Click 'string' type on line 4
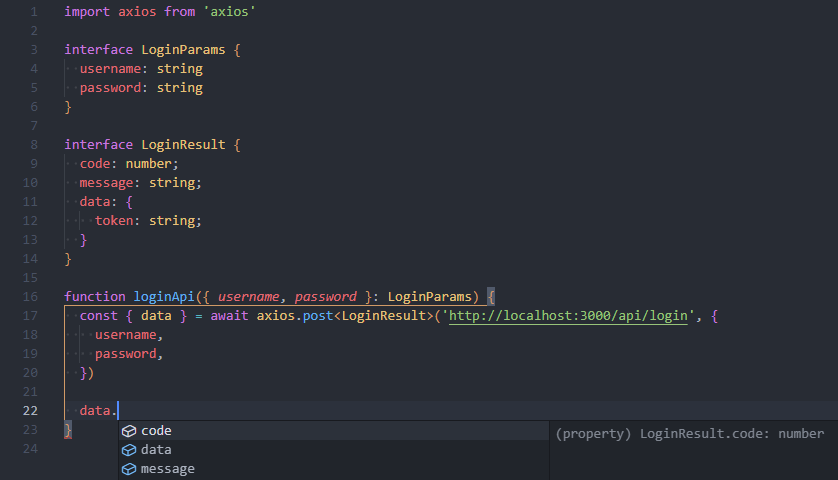Screen dimensions: 838x480 (x=180, y=69)
